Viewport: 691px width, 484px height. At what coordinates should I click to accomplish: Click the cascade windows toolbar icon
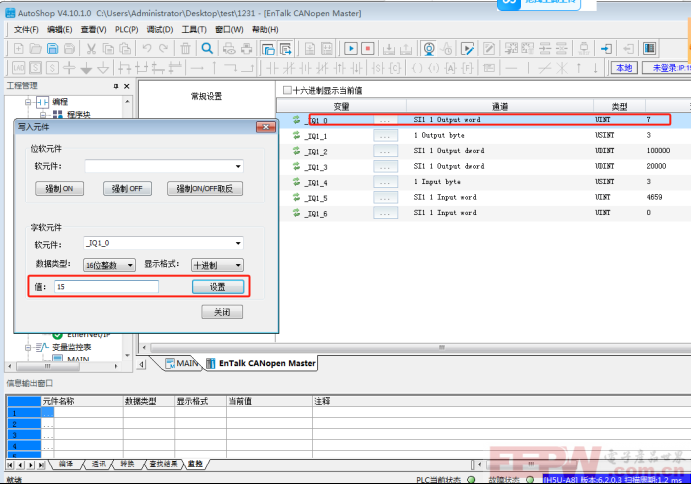pos(268,48)
